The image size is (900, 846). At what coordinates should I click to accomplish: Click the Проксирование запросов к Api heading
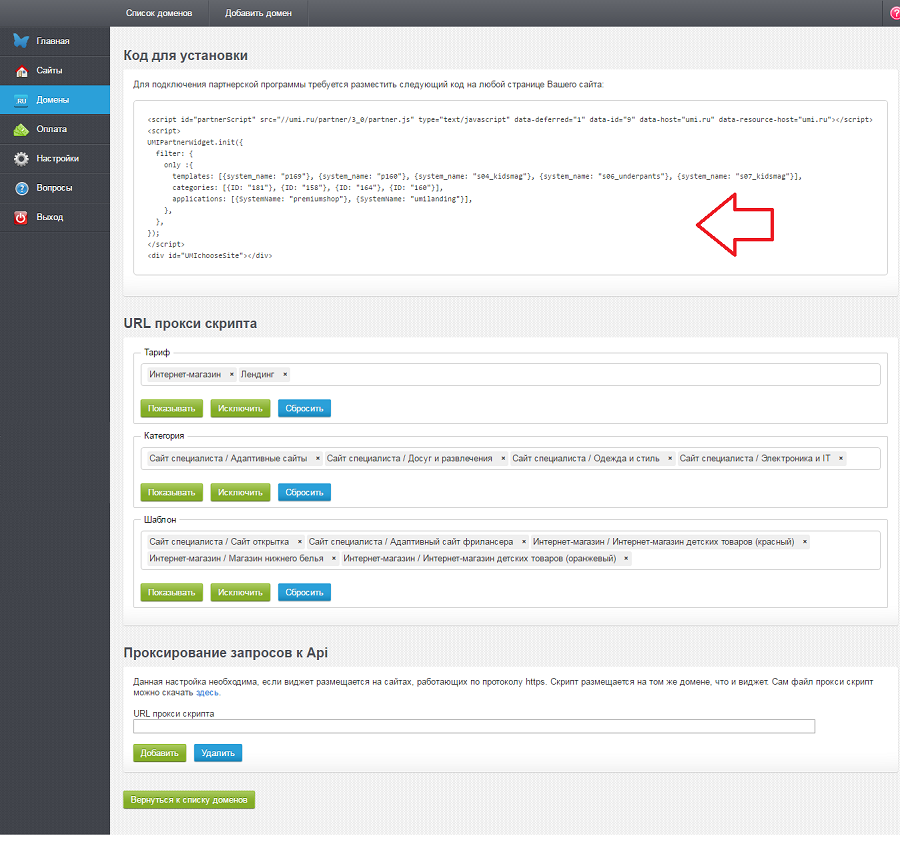pos(226,653)
